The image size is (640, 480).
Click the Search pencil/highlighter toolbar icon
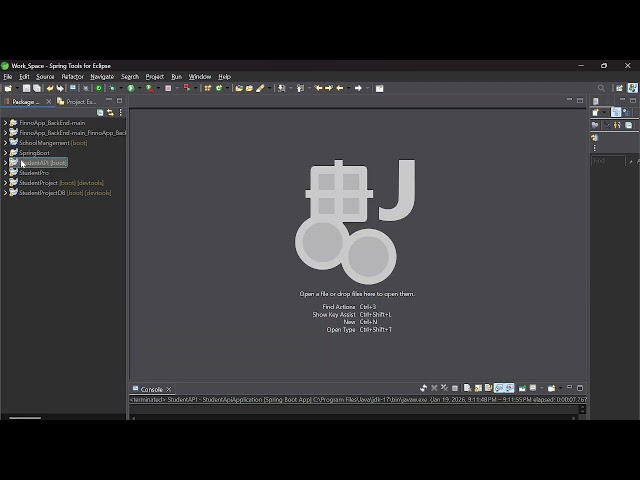260,88
